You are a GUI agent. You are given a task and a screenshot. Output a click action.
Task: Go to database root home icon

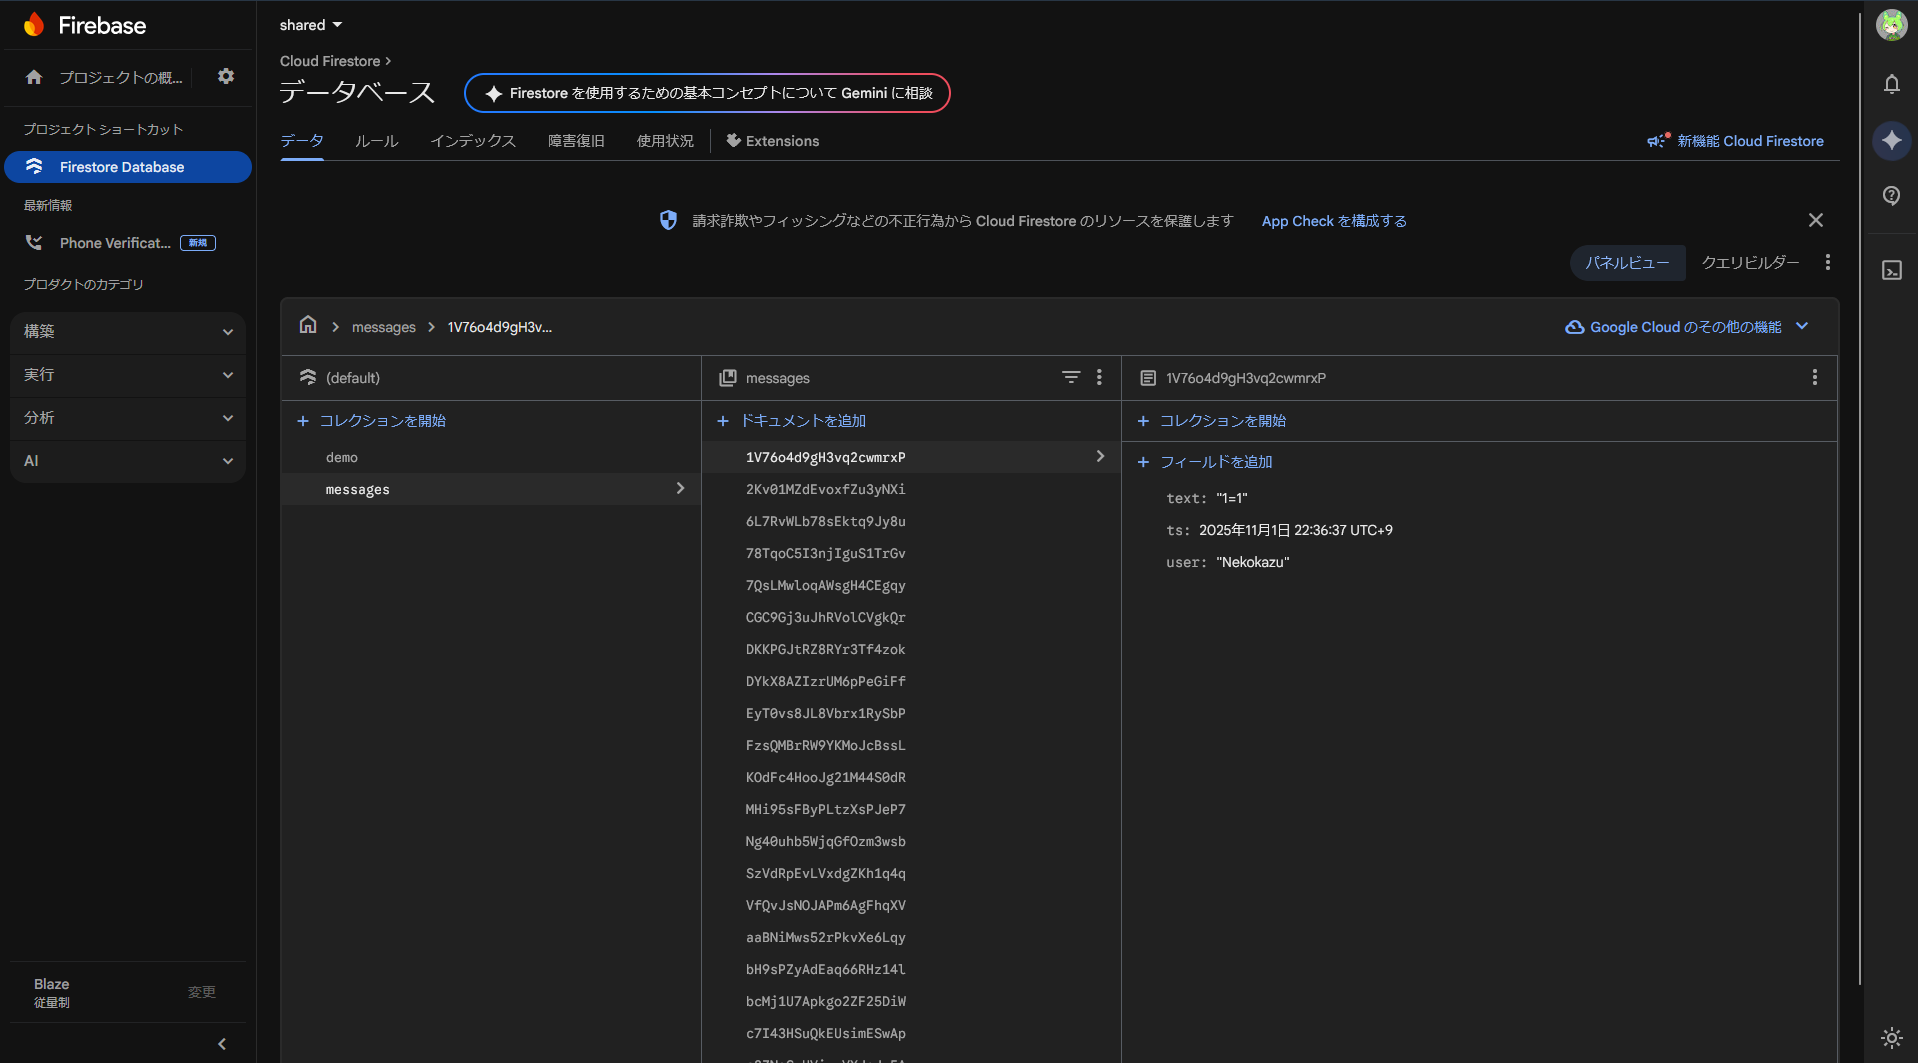pos(308,326)
